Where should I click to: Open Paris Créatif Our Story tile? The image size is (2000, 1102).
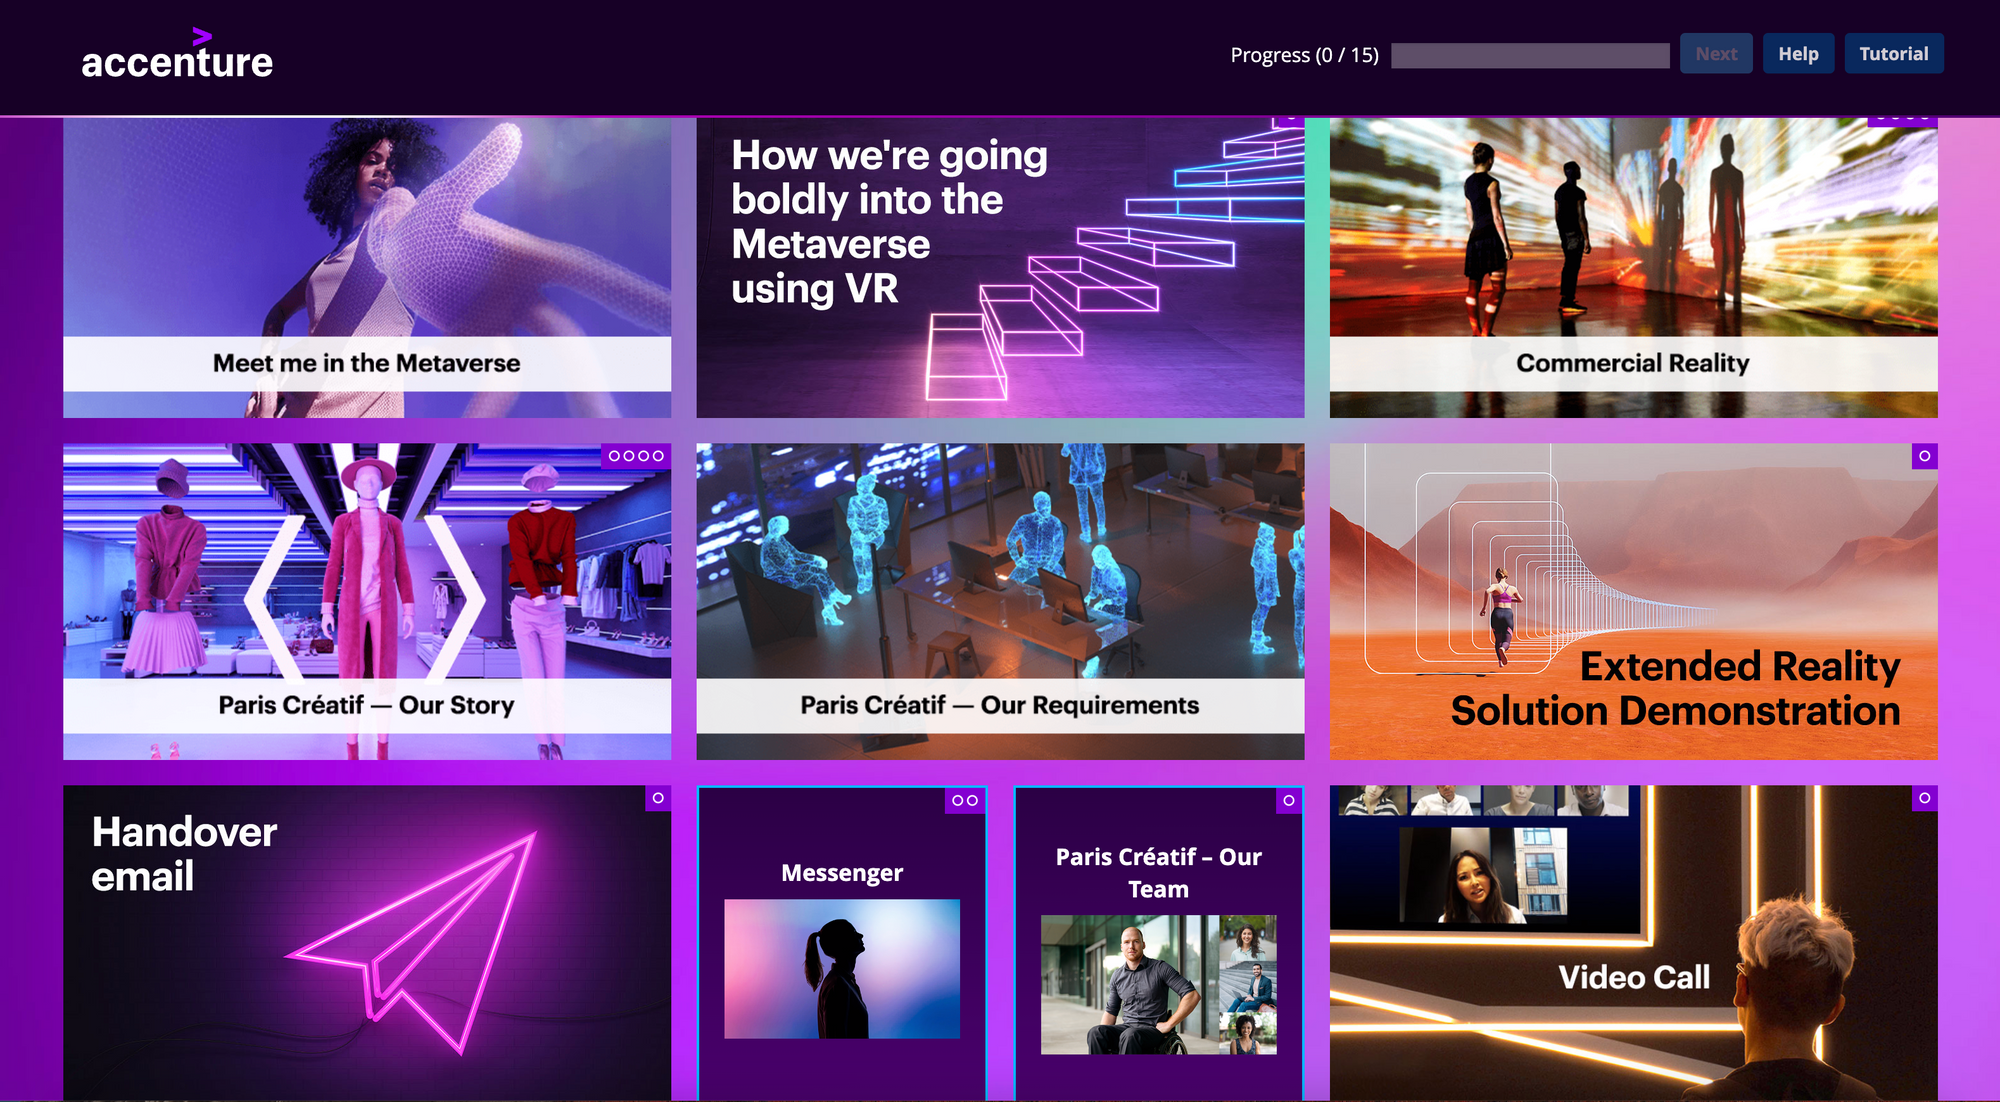[367, 601]
